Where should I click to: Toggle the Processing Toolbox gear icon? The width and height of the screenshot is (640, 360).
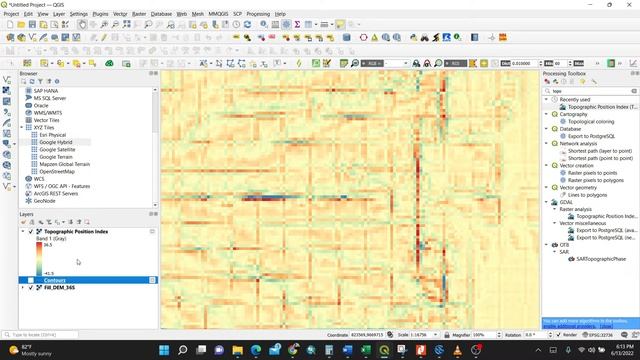287,24
